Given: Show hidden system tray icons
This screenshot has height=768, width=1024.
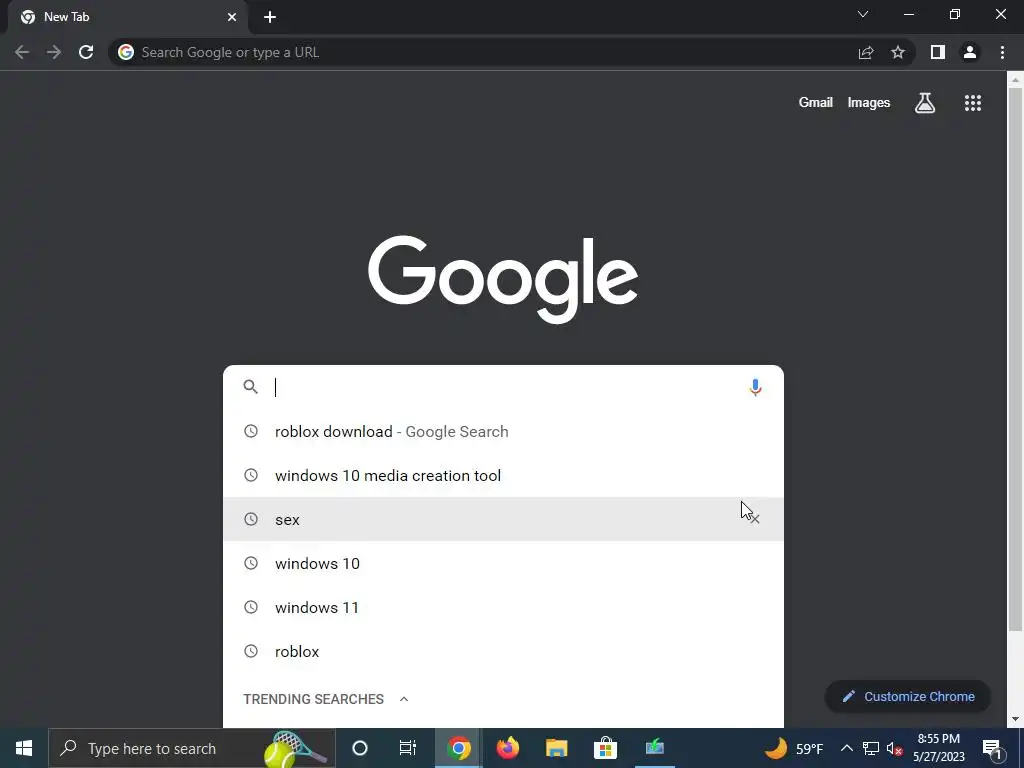Looking at the screenshot, I should coord(846,748).
